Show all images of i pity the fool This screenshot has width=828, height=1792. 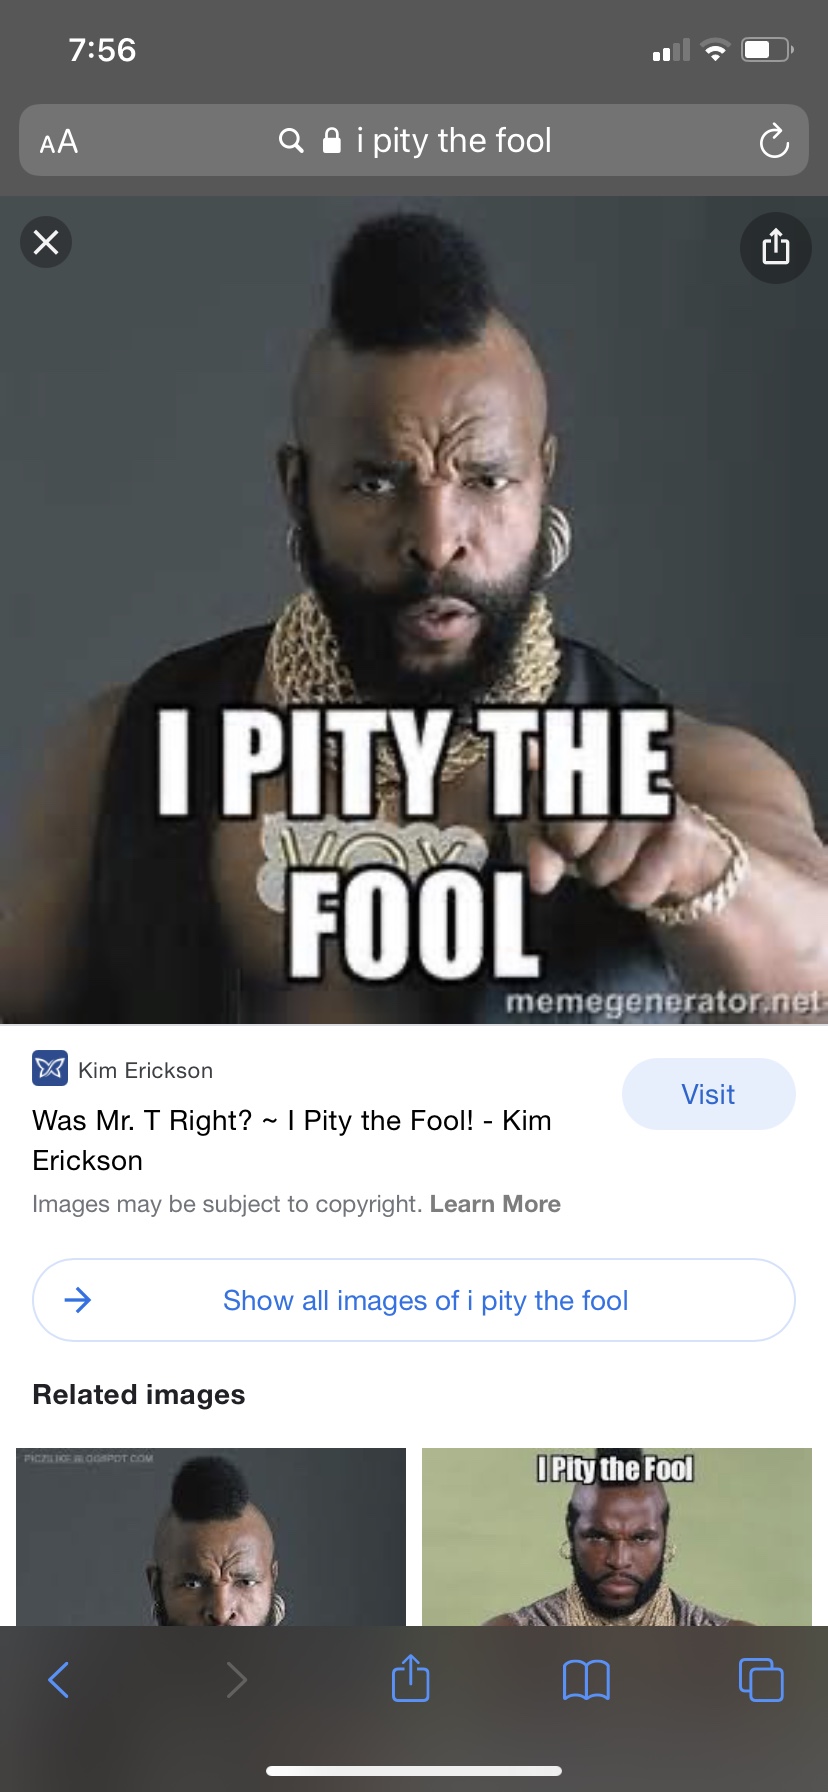tap(414, 1300)
